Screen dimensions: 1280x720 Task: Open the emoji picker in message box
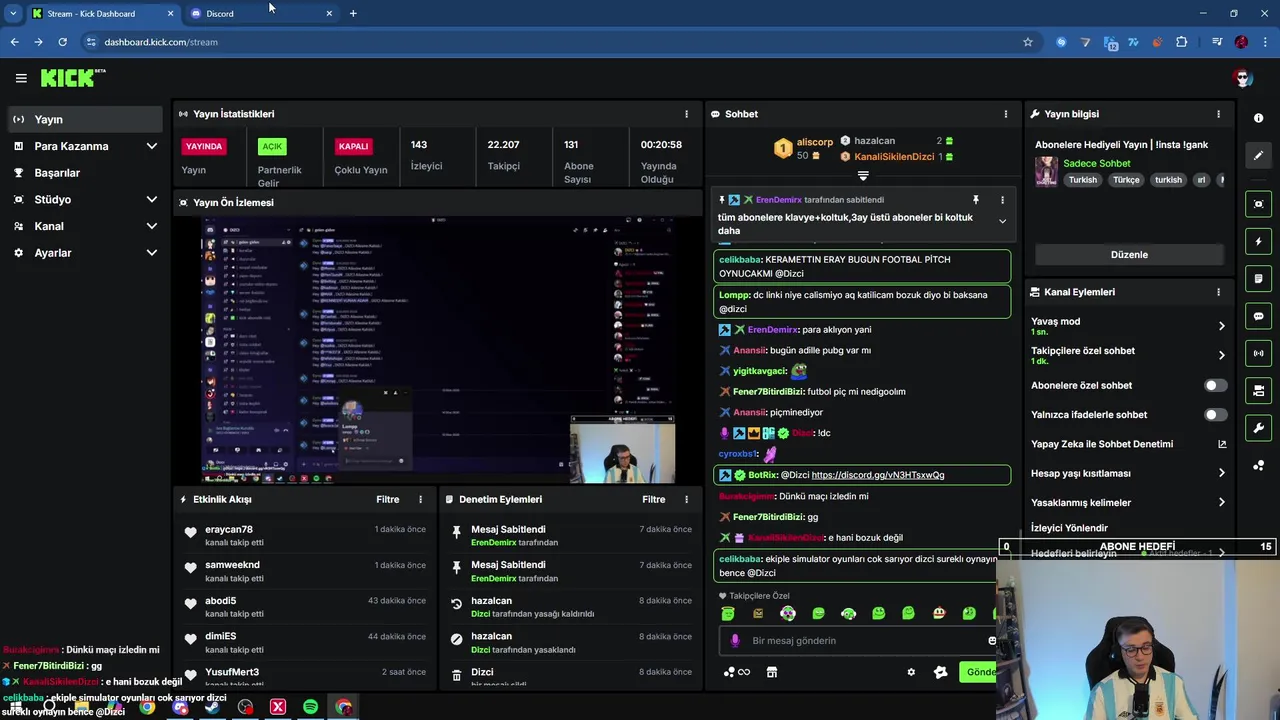point(992,640)
